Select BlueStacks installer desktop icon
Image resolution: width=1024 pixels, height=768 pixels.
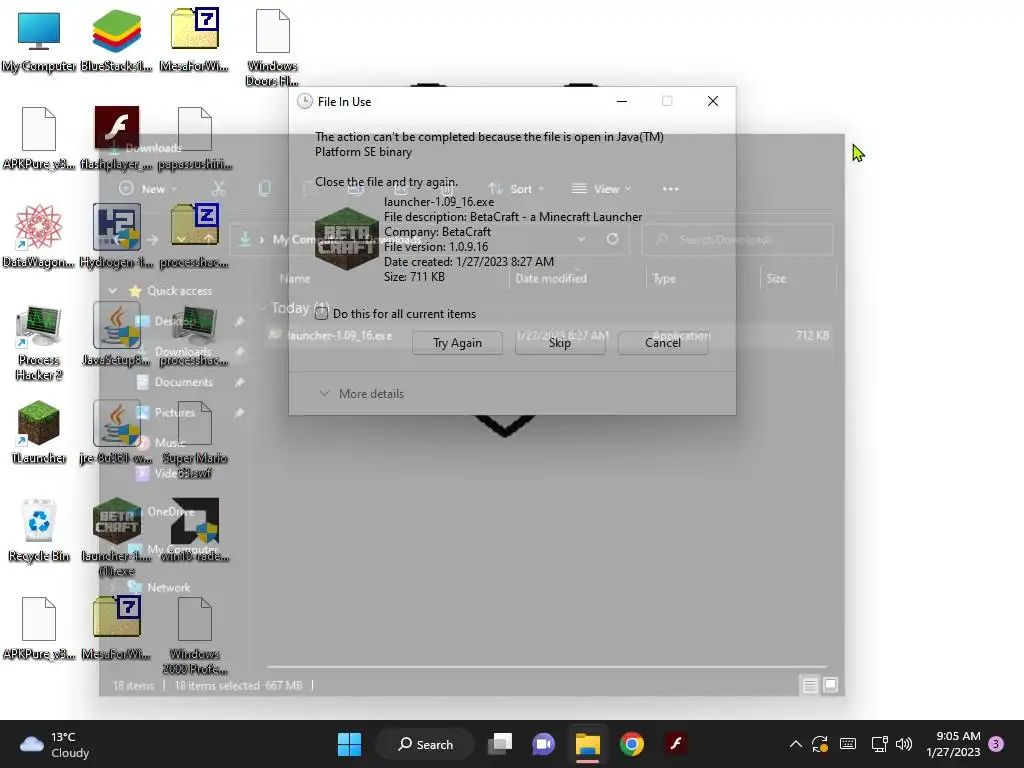(116, 40)
